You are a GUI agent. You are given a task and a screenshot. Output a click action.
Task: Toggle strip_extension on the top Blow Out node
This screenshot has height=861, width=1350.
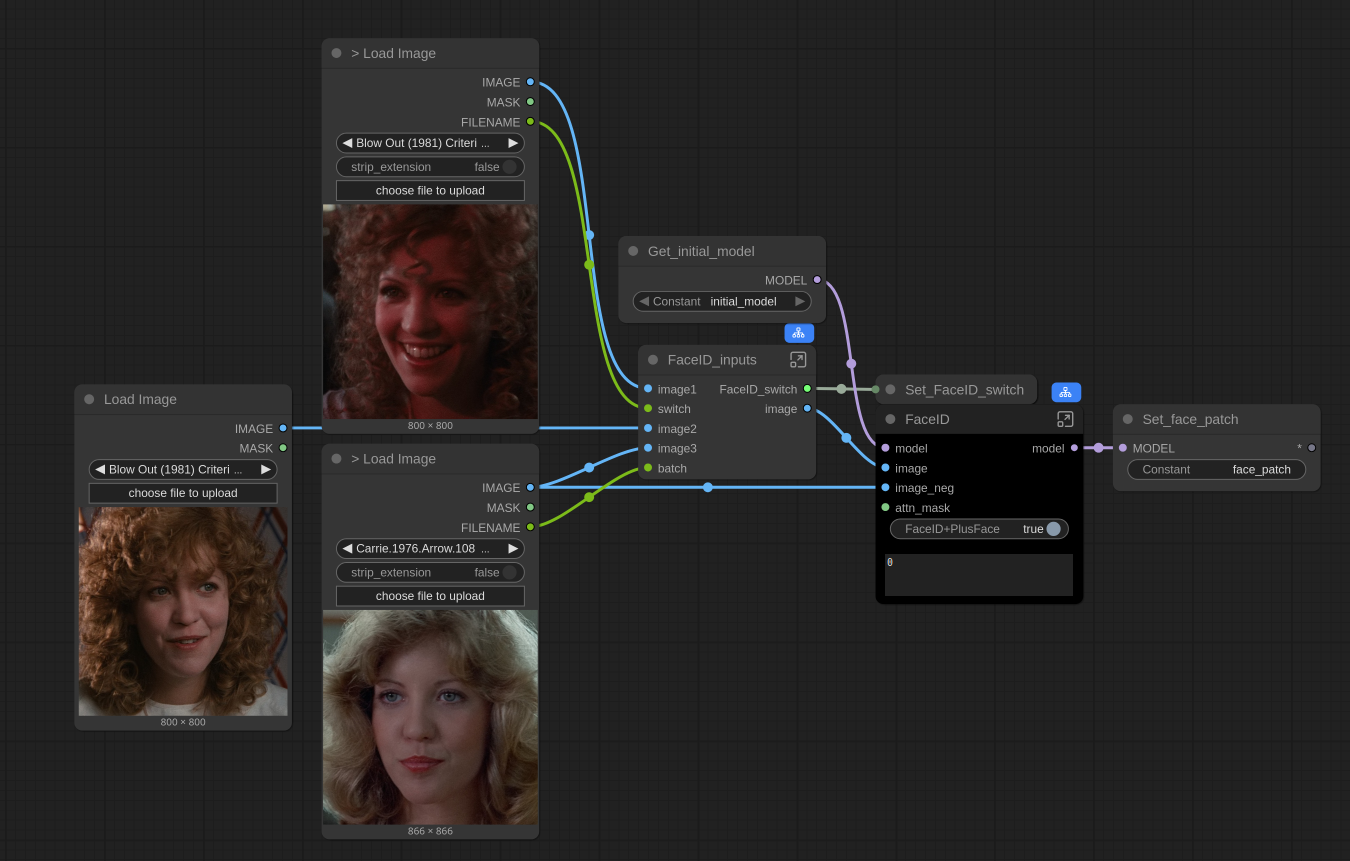(x=430, y=167)
